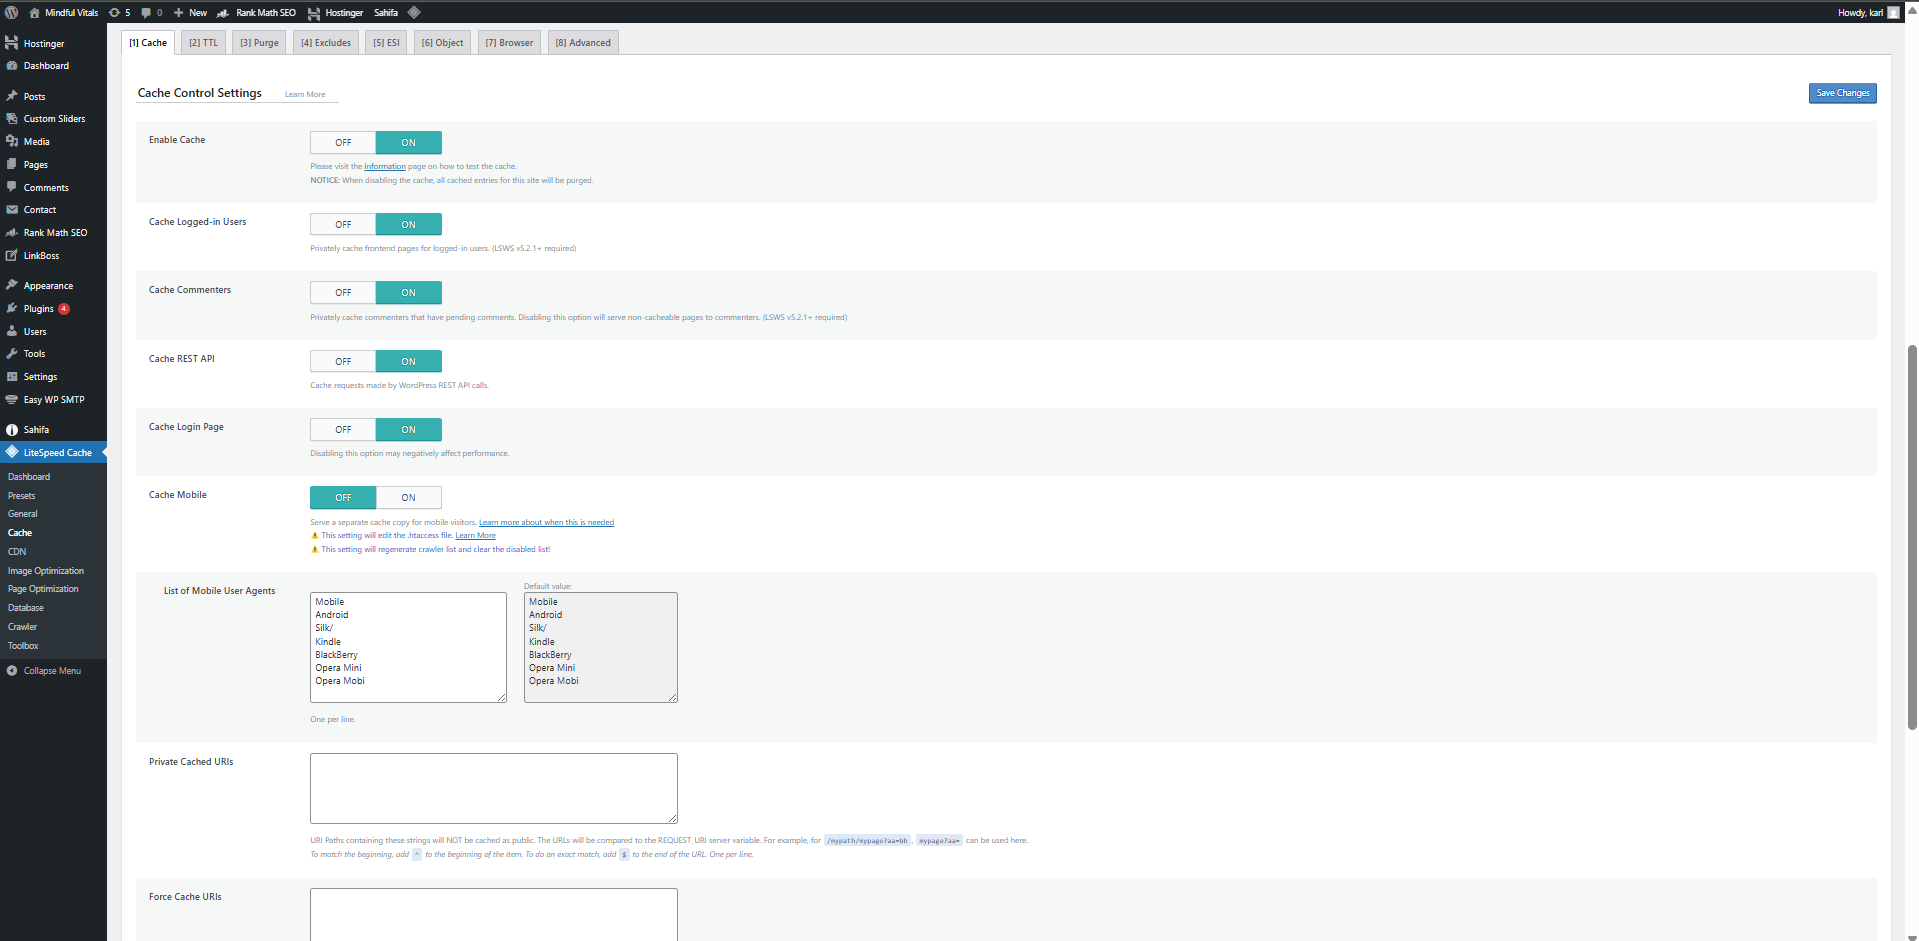Turn Cache Commenters OFF
The width and height of the screenshot is (1919, 941).
343,292
